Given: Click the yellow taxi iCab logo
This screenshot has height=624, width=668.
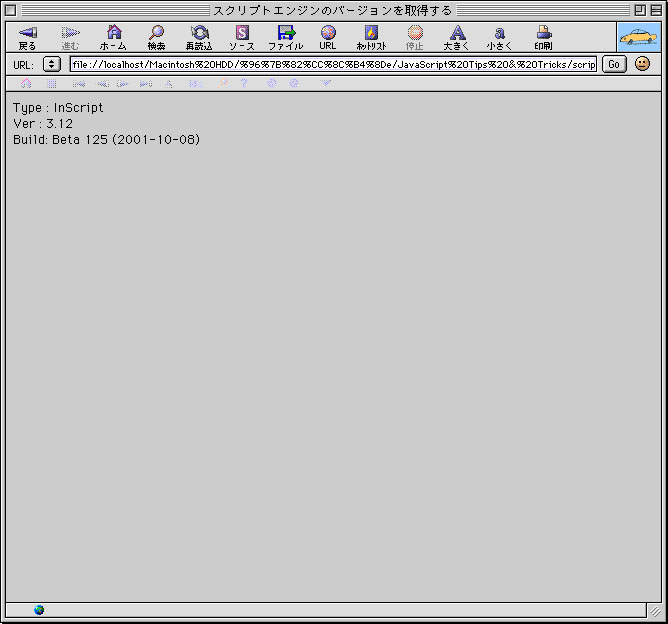Looking at the screenshot, I should (639, 37).
